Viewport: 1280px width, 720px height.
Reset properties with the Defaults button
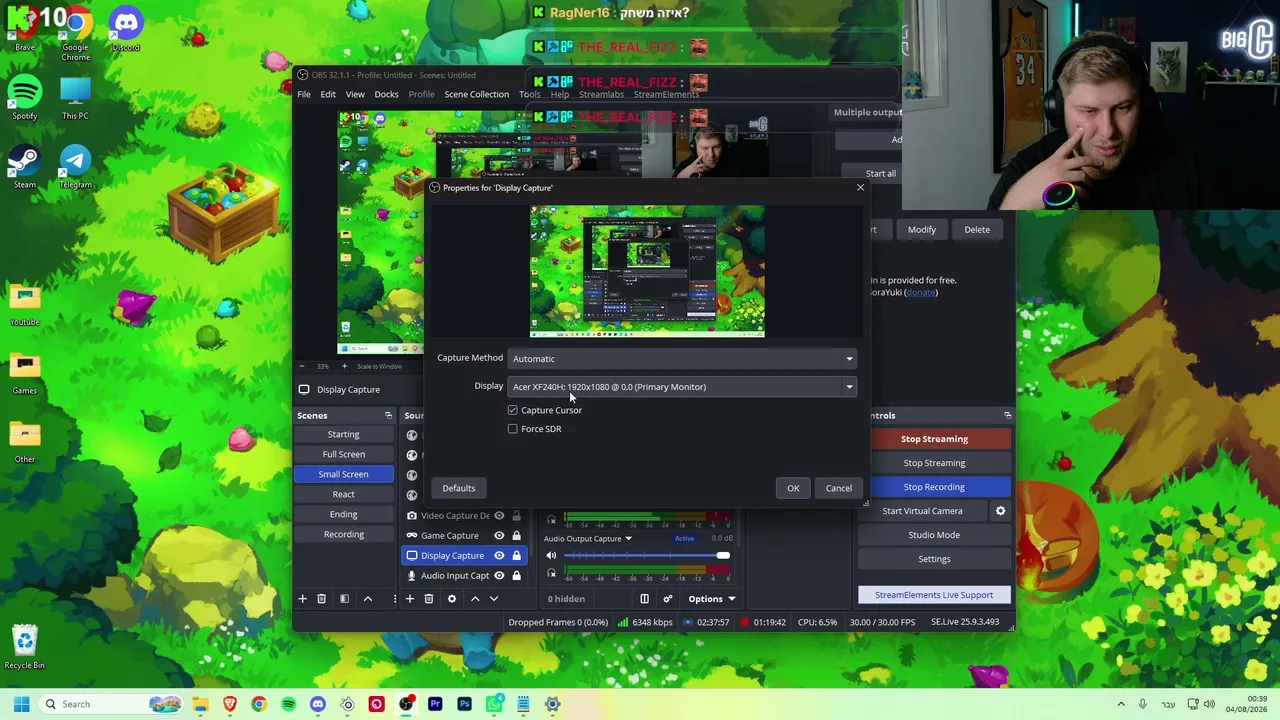tap(459, 488)
